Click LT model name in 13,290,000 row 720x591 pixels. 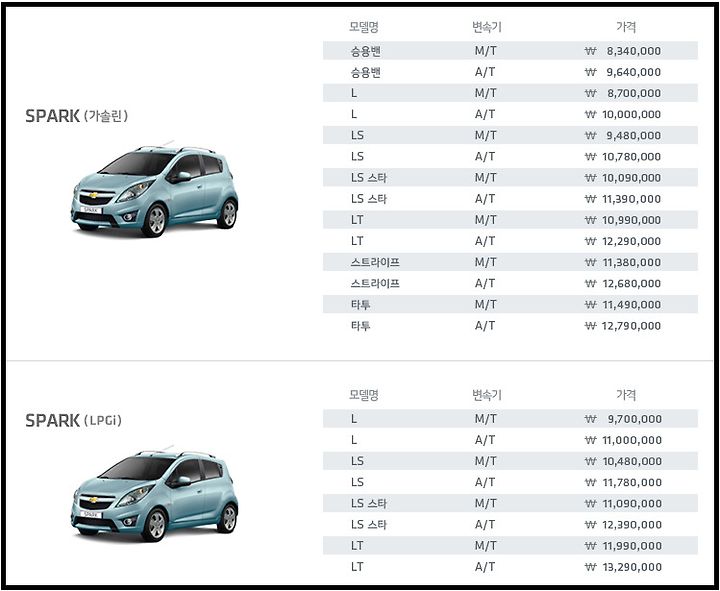(357, 567)
